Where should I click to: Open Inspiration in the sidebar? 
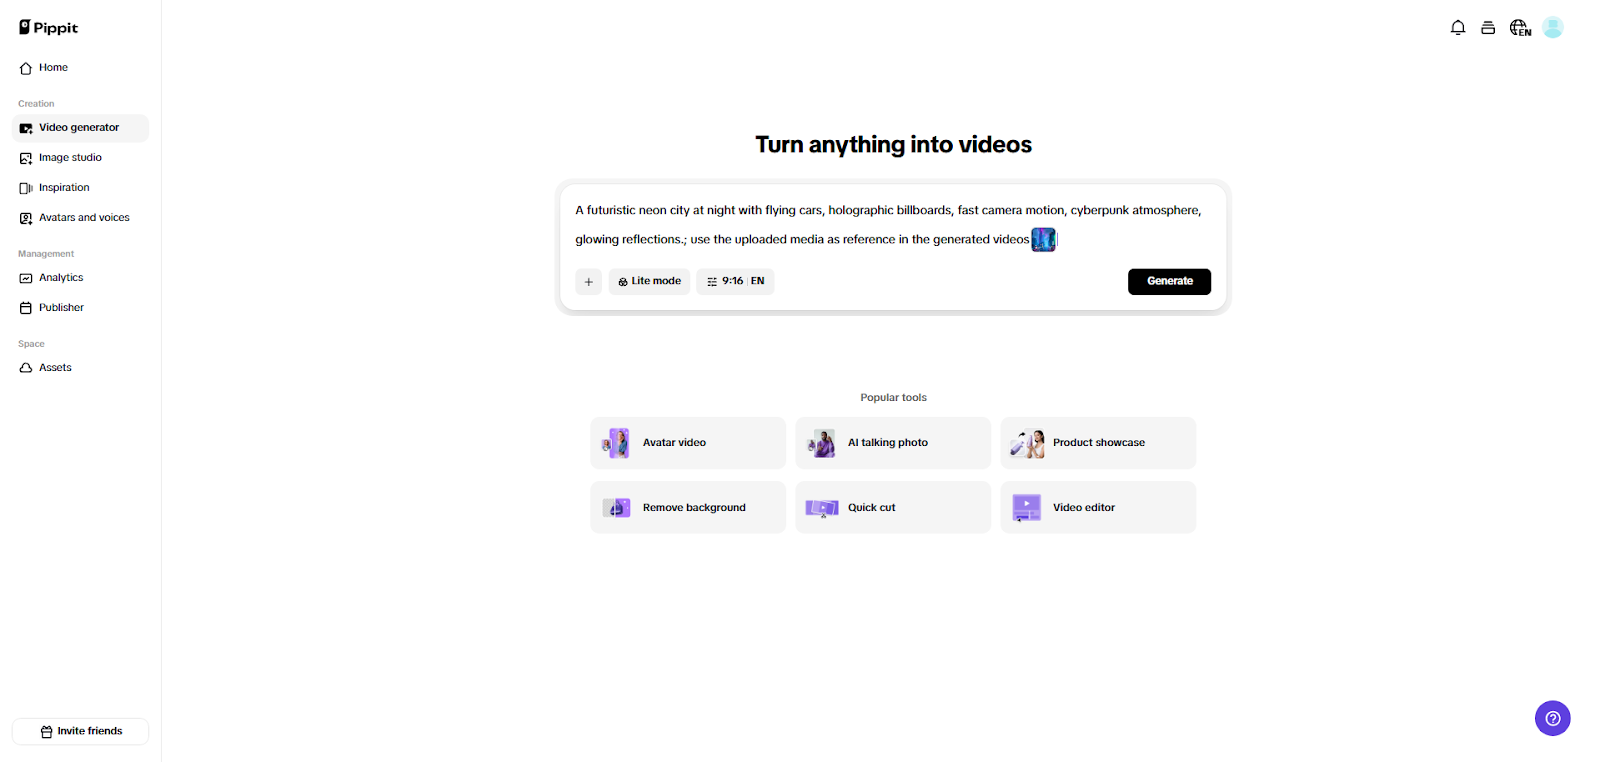(x=64, y=188)
